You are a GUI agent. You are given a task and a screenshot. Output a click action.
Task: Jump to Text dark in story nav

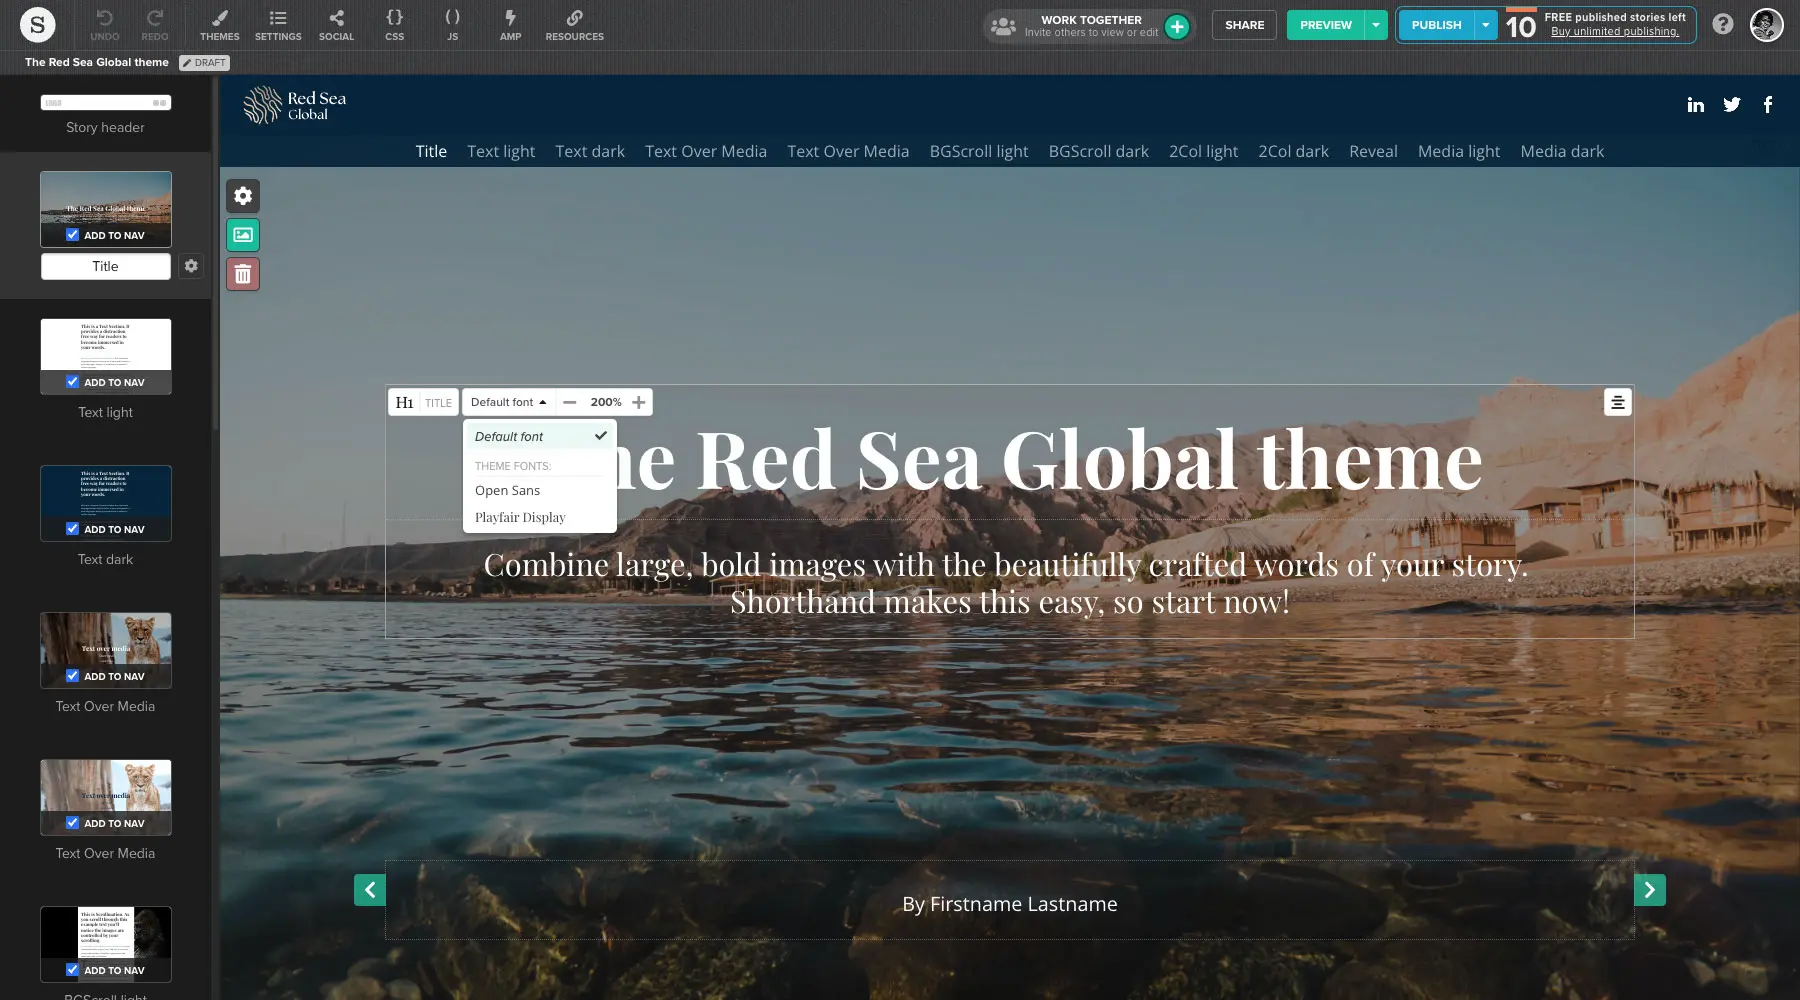coord(590,151)
